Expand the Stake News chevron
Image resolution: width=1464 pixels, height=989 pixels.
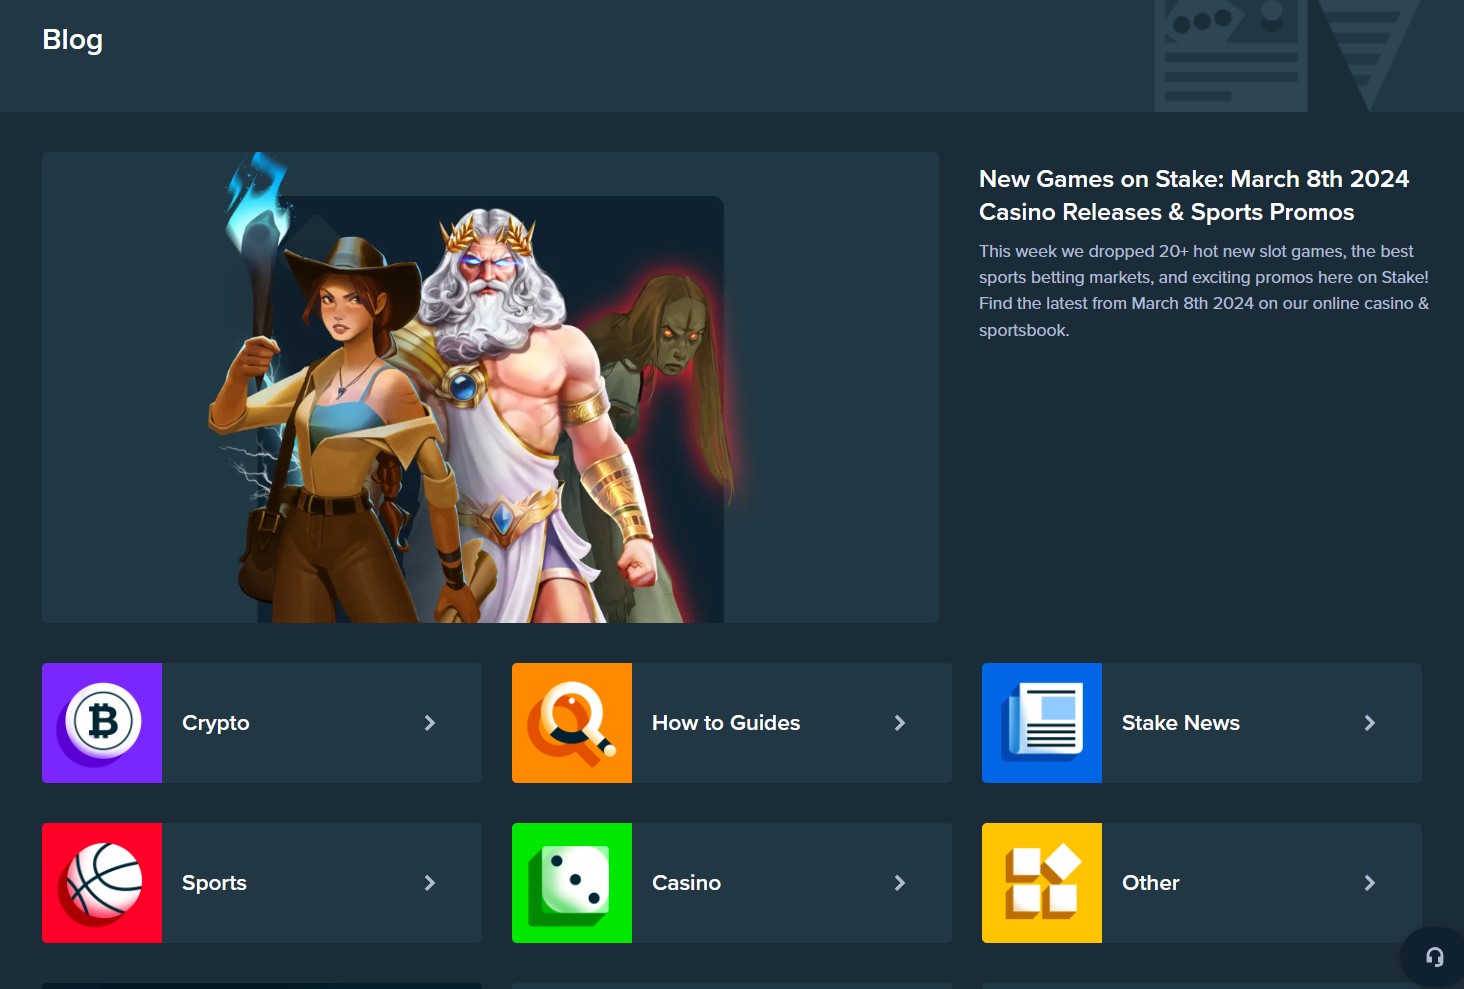[1370, 723]
